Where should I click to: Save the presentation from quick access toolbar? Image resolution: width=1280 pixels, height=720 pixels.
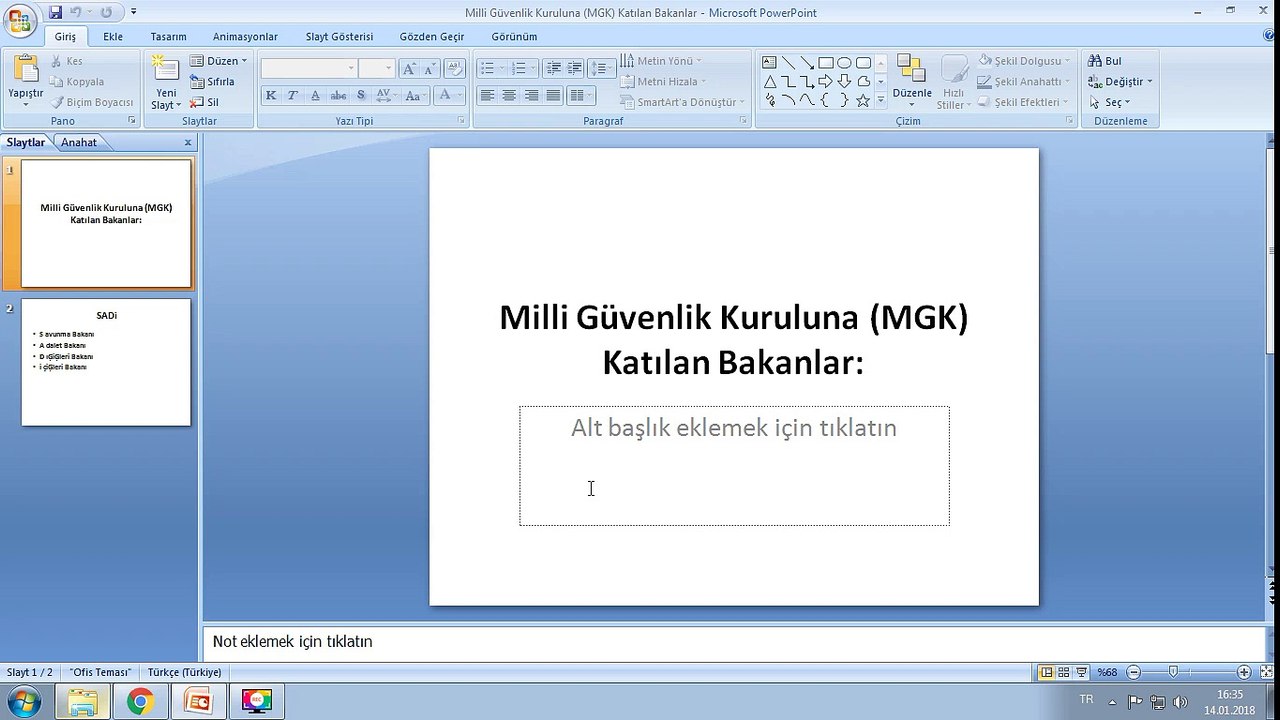[x=55, y=13]
